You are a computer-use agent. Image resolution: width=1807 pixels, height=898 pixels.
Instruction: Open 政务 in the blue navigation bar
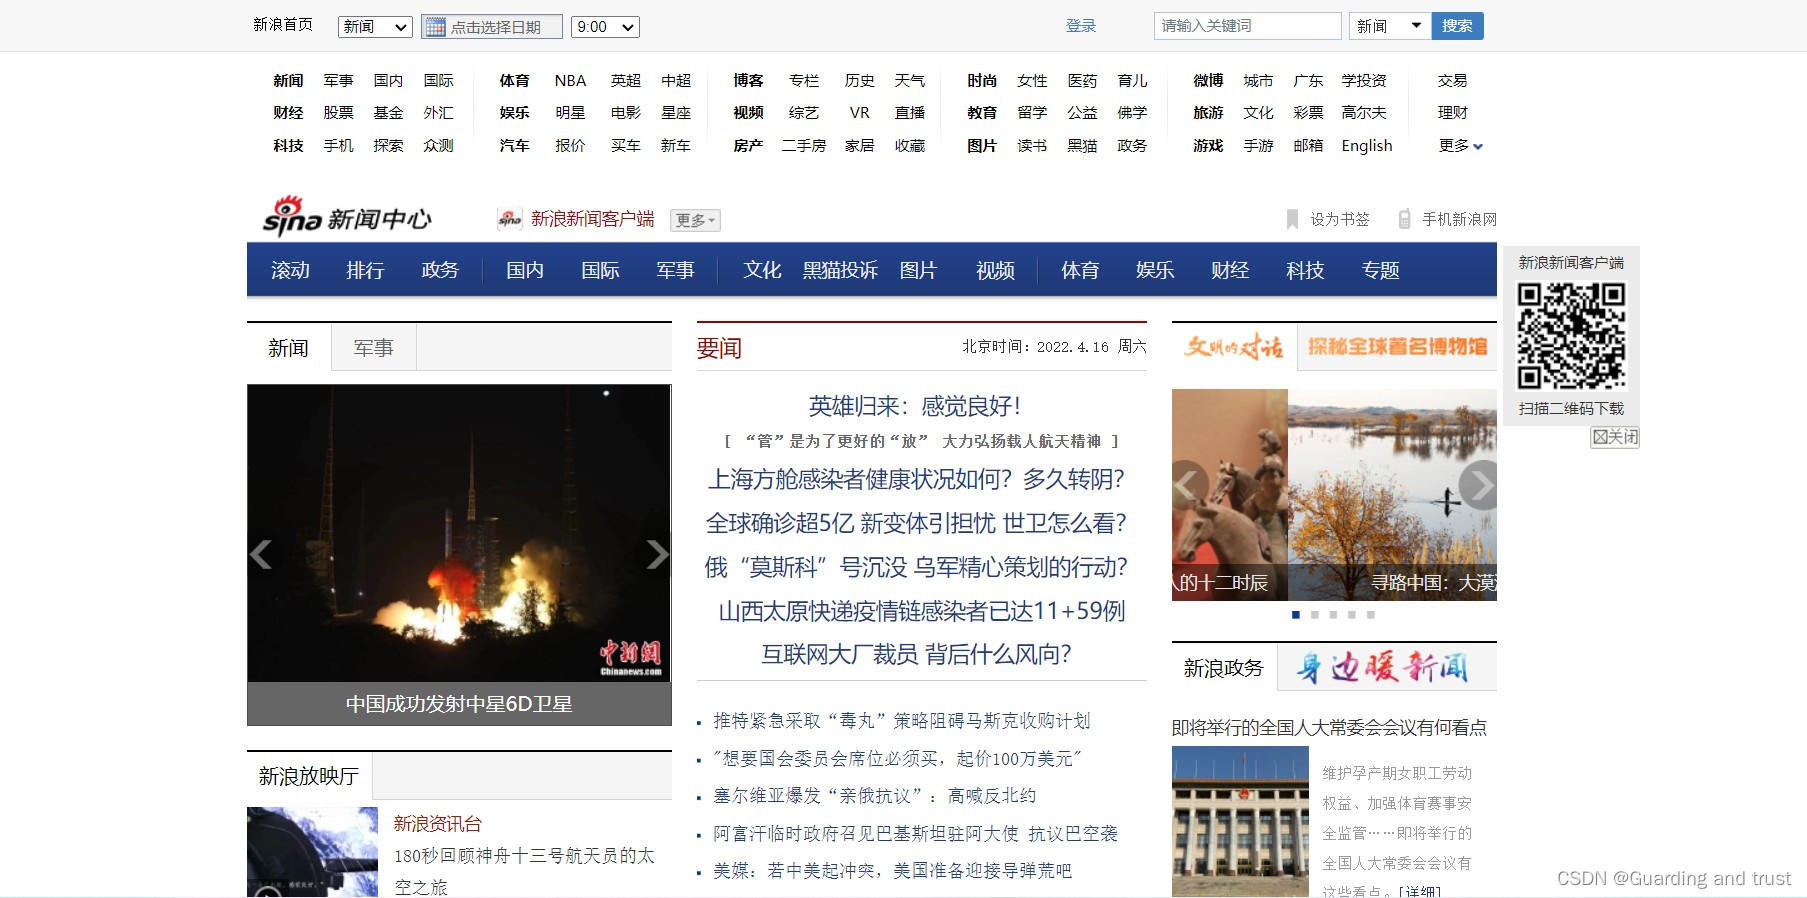(440, 270)
